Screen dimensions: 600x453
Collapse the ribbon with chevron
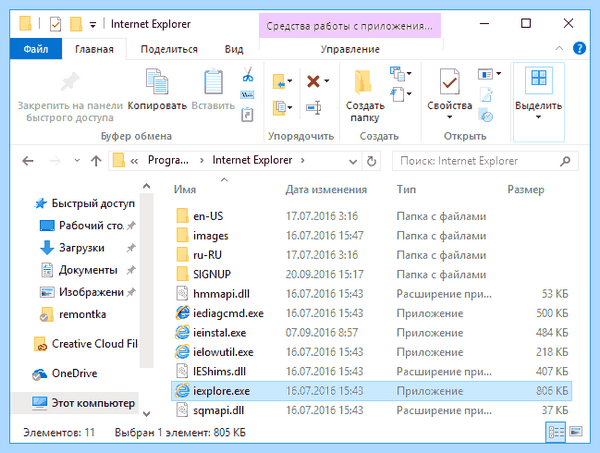click(559, 48)
